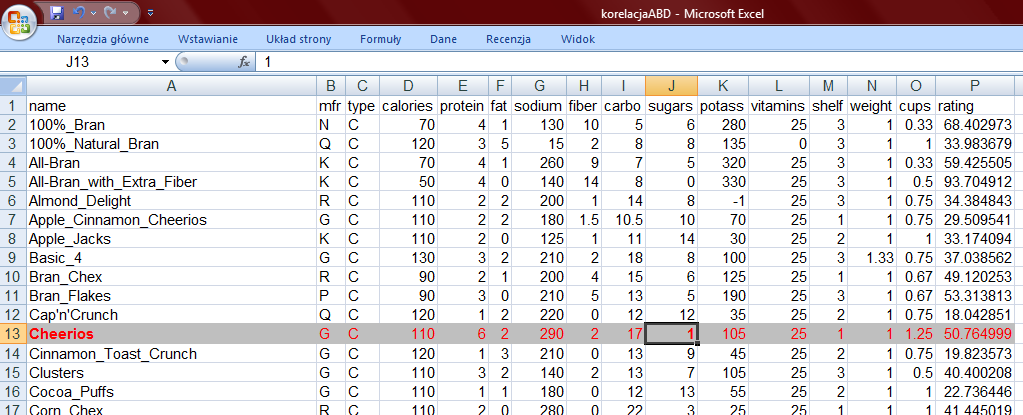Screen dimensions: 1023x415
Task: Select the cell Bran_Flakes
Action: tap(172, 296)
